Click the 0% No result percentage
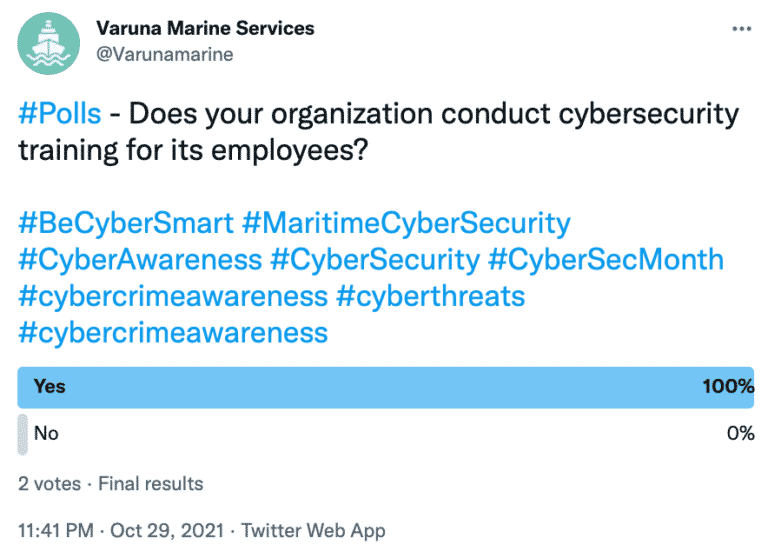This screenshot has height=558, width=768. [739, 434]
